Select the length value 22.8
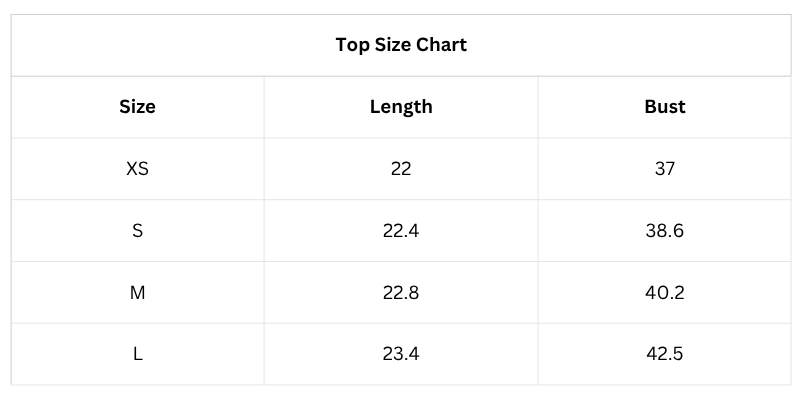The height and width of the screenshot is (400, 800). pos(401,293)
